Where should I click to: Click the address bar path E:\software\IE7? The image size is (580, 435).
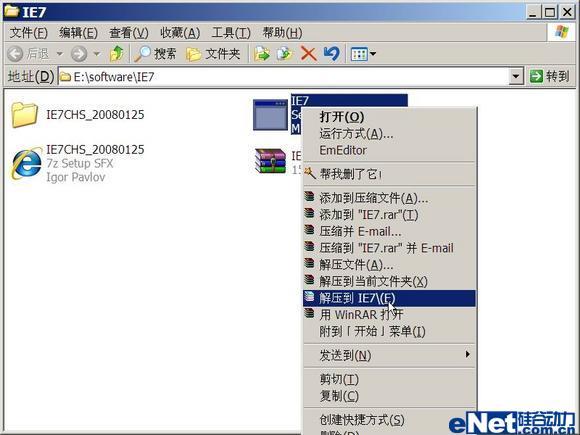click(114, 77)
